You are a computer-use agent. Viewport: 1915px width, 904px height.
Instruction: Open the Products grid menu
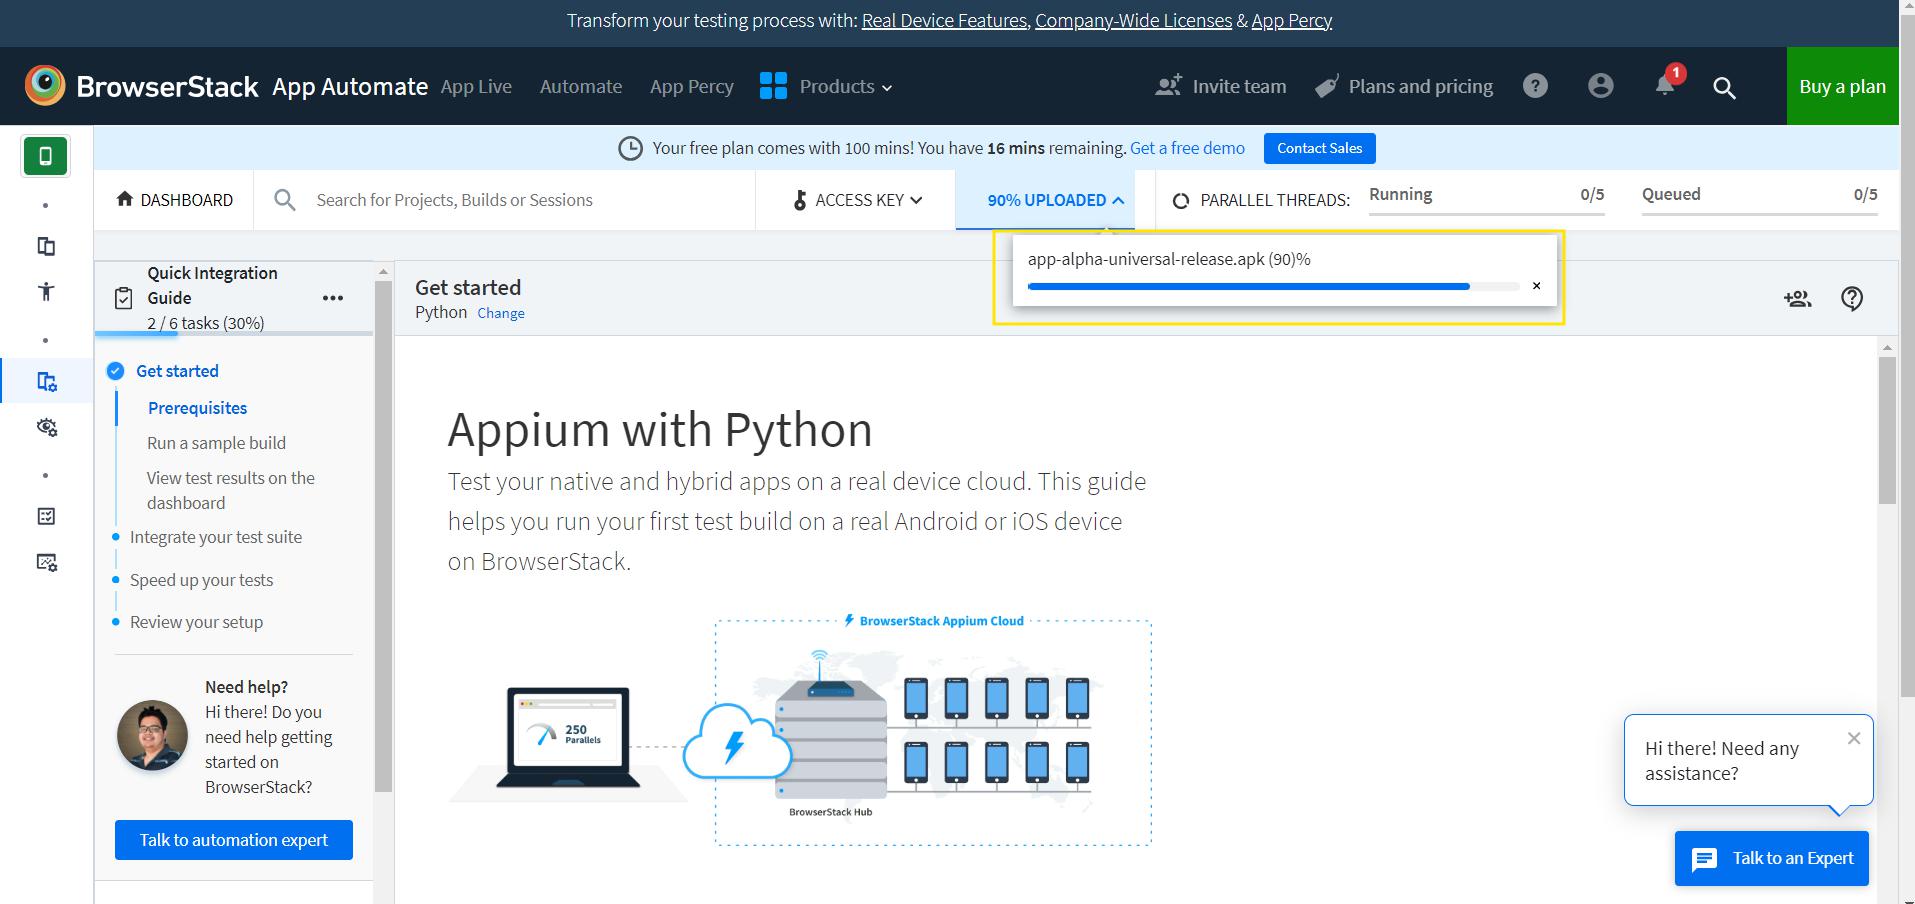pos(825,86)
